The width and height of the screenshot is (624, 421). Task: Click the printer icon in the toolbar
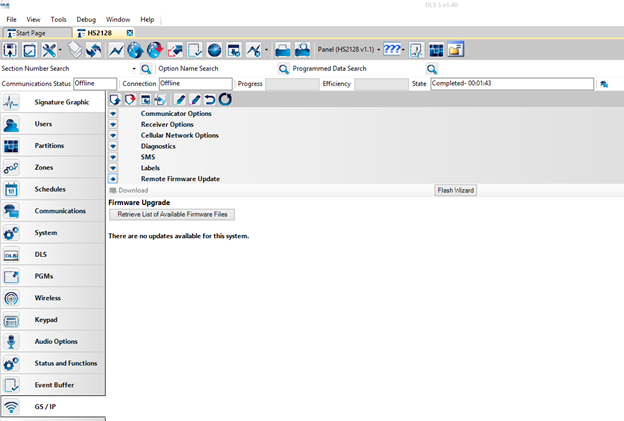coord(282,50)
